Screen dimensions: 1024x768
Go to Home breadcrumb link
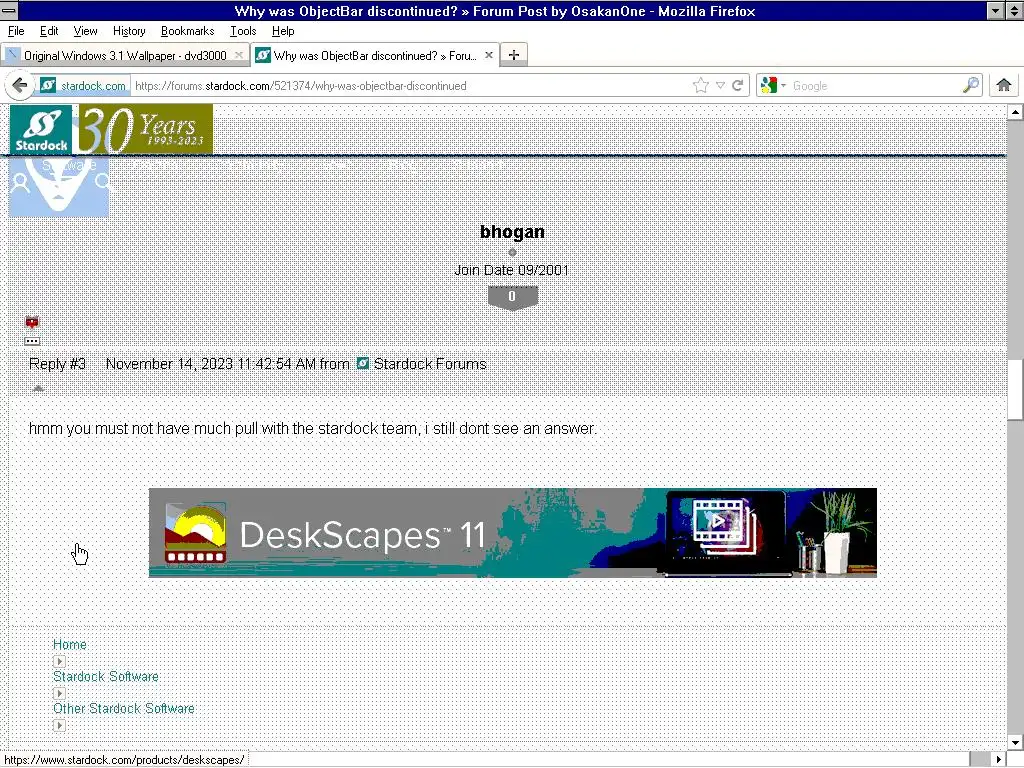70,645
